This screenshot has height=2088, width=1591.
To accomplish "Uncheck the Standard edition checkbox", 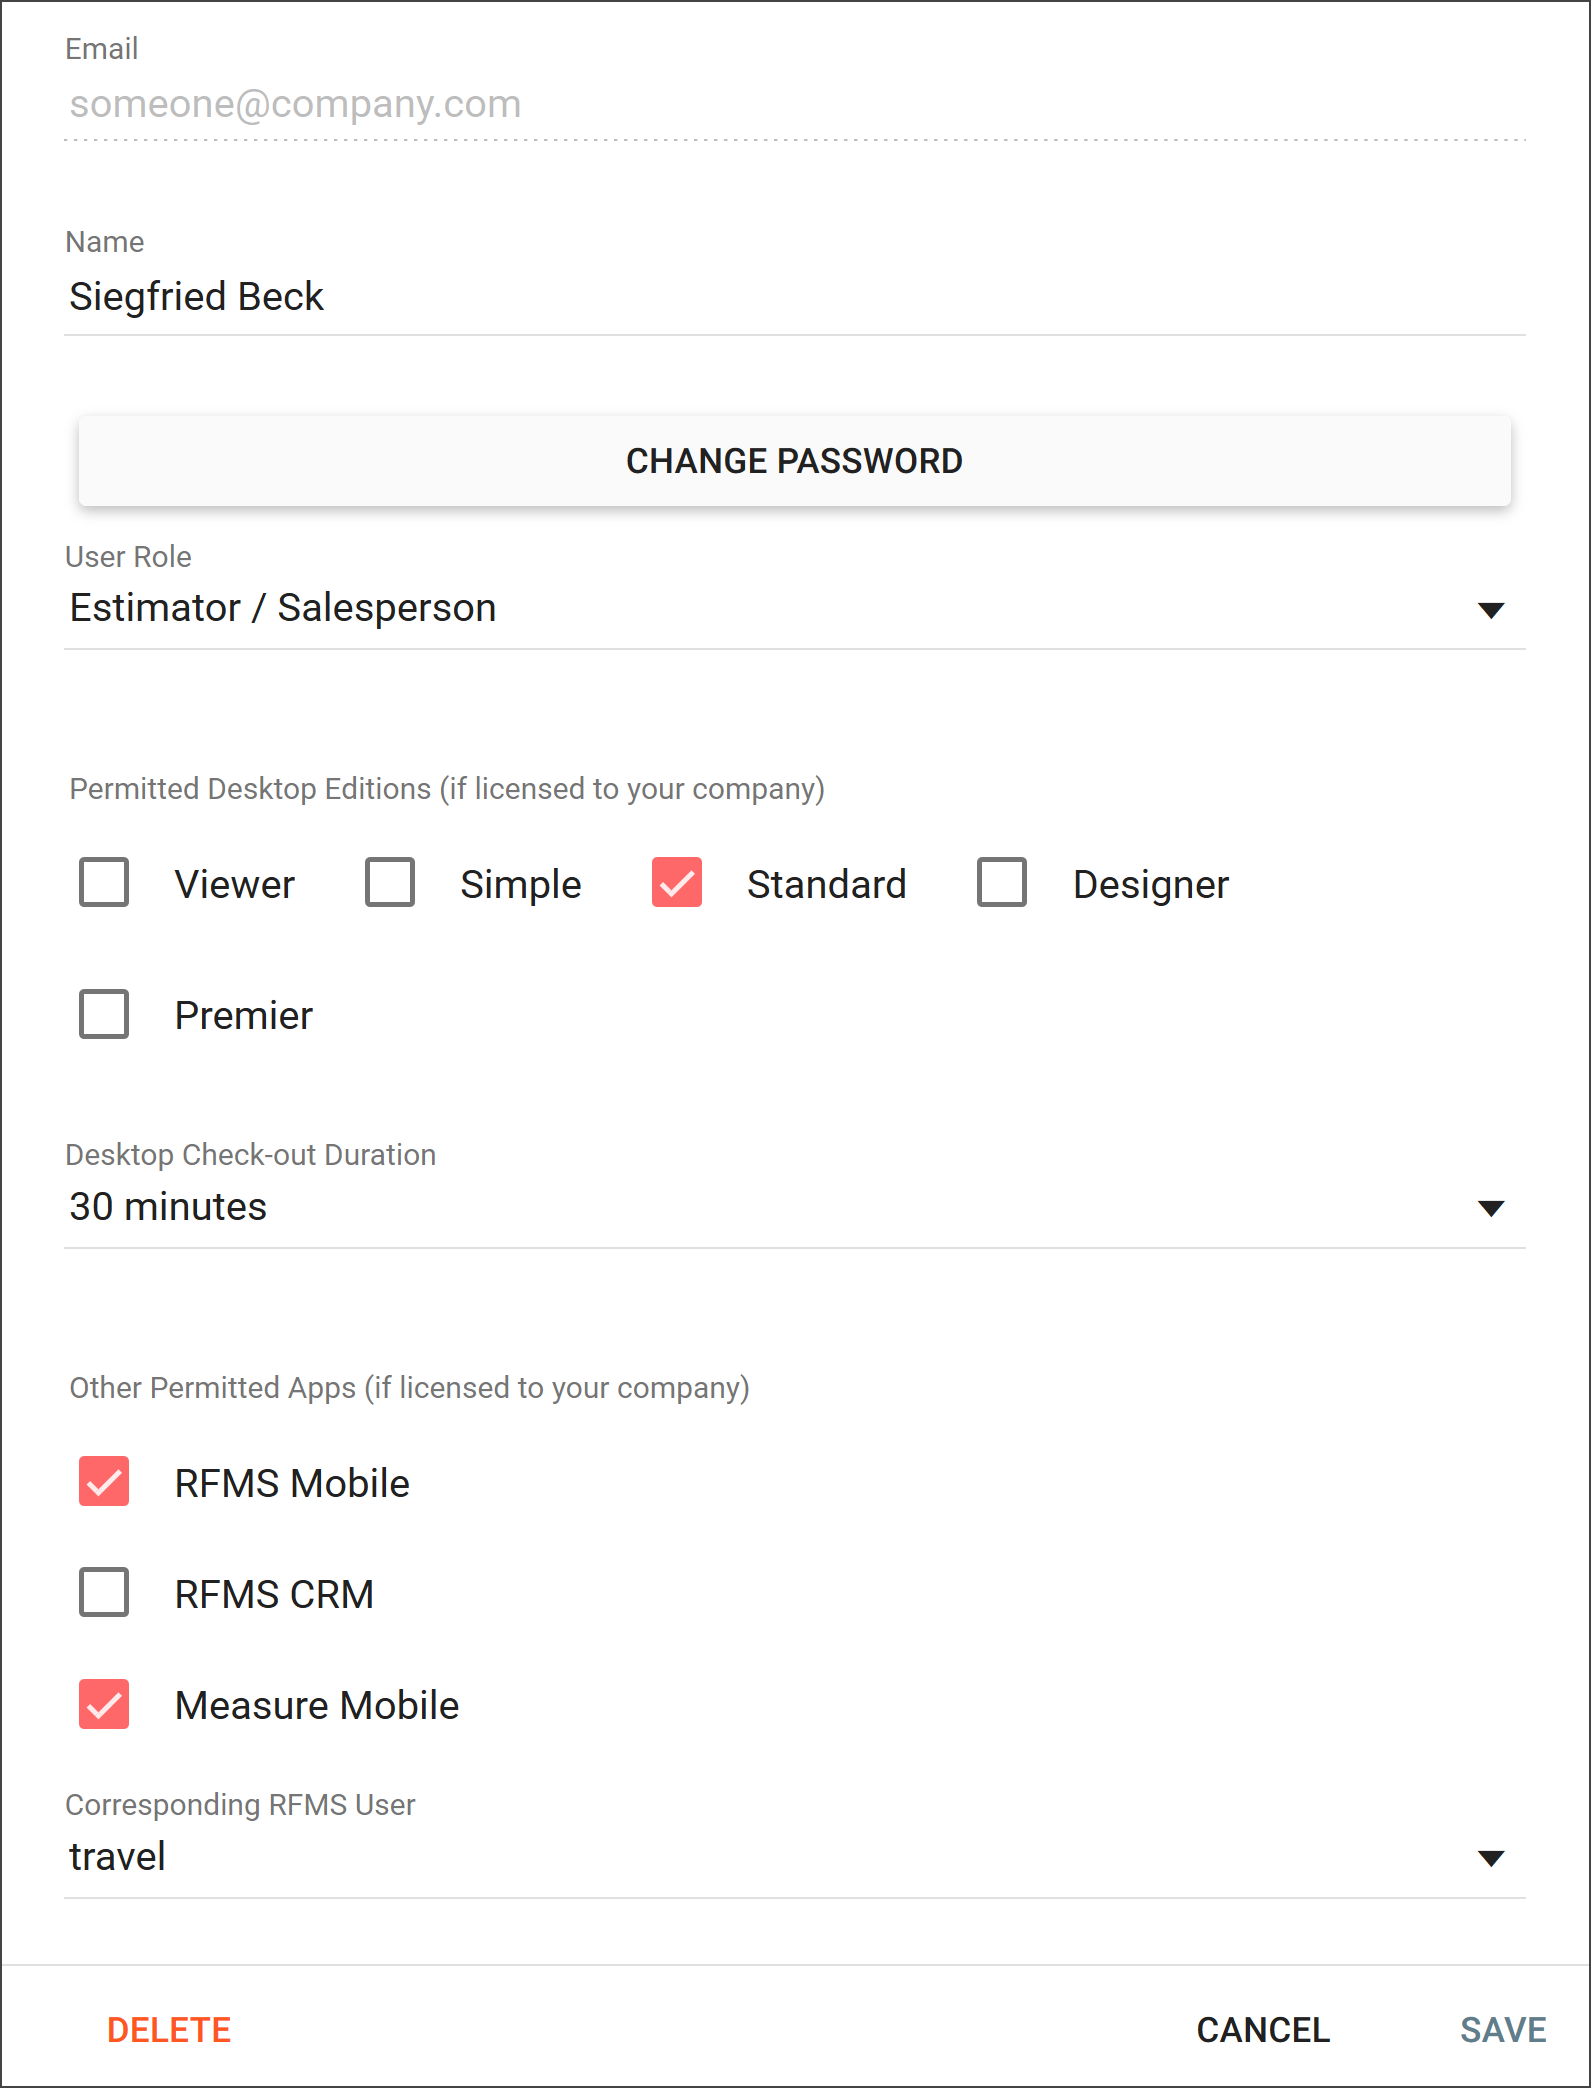I will pos(677,883).
